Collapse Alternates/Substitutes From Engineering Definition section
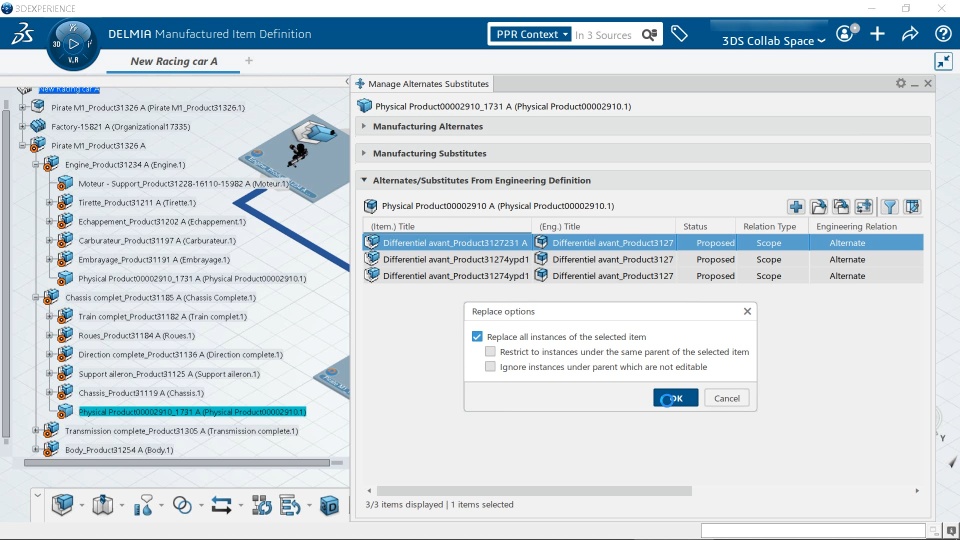 [x=364, y=180]
